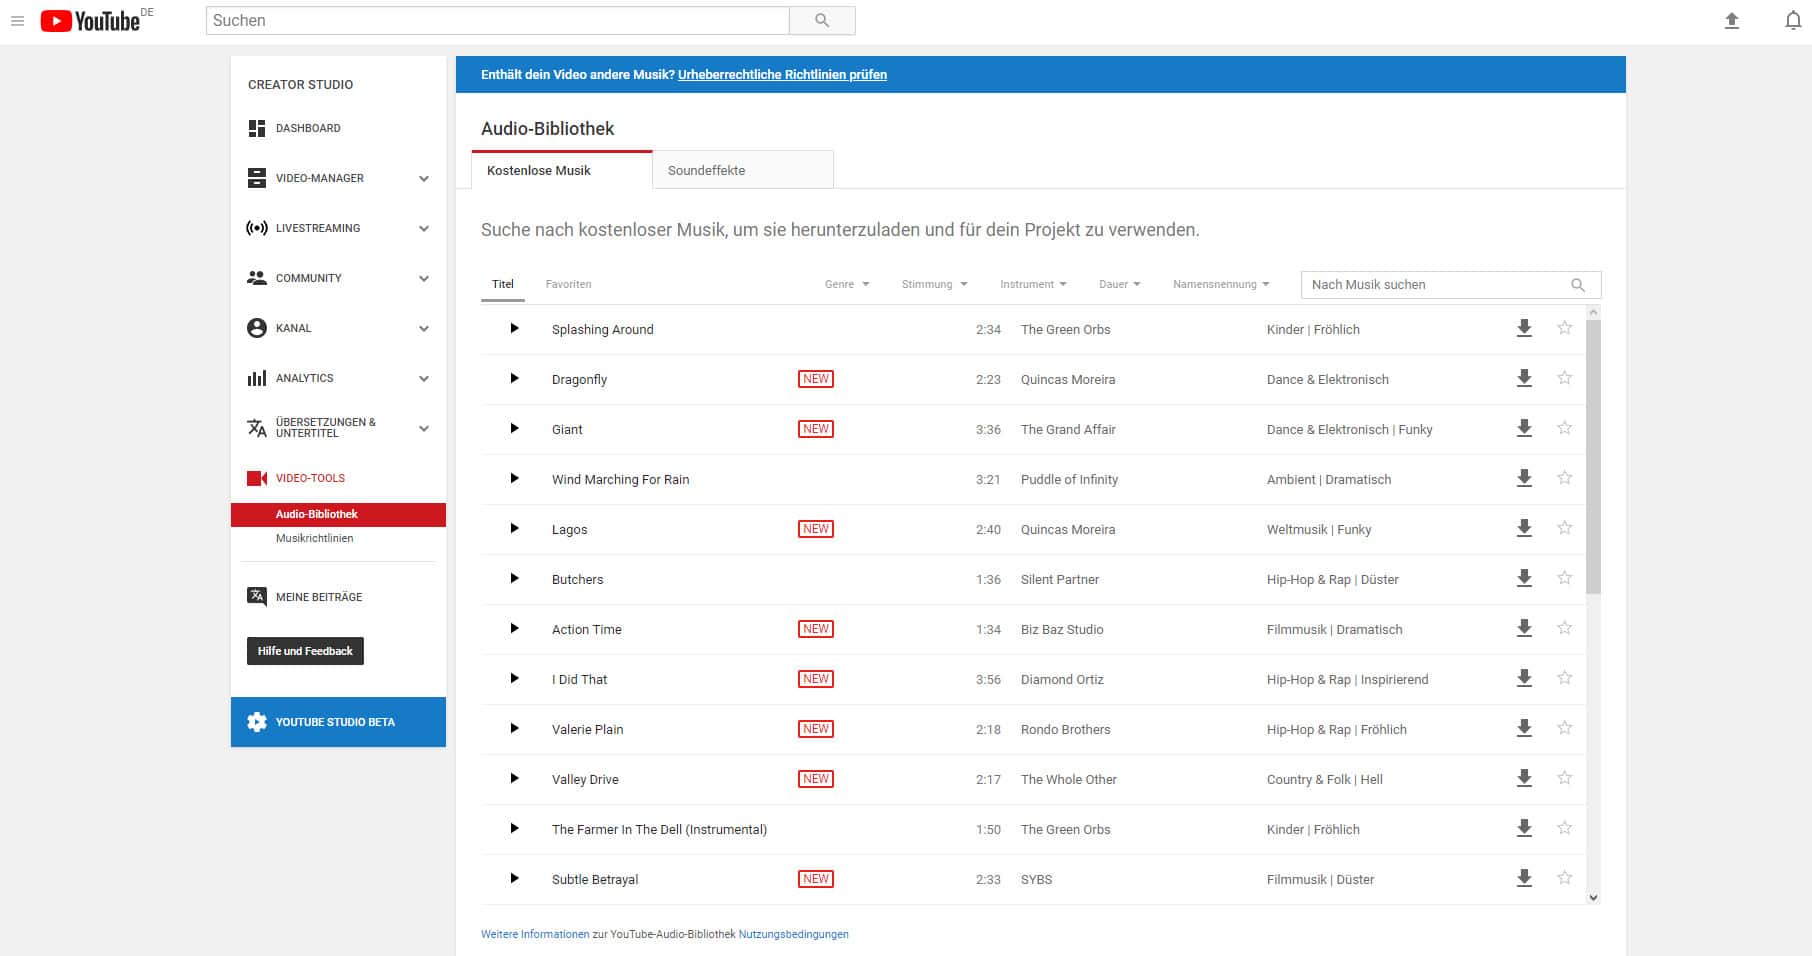Play the track Lagos
This screenshot has height=956, width=1812.
[x=514, y=528]
